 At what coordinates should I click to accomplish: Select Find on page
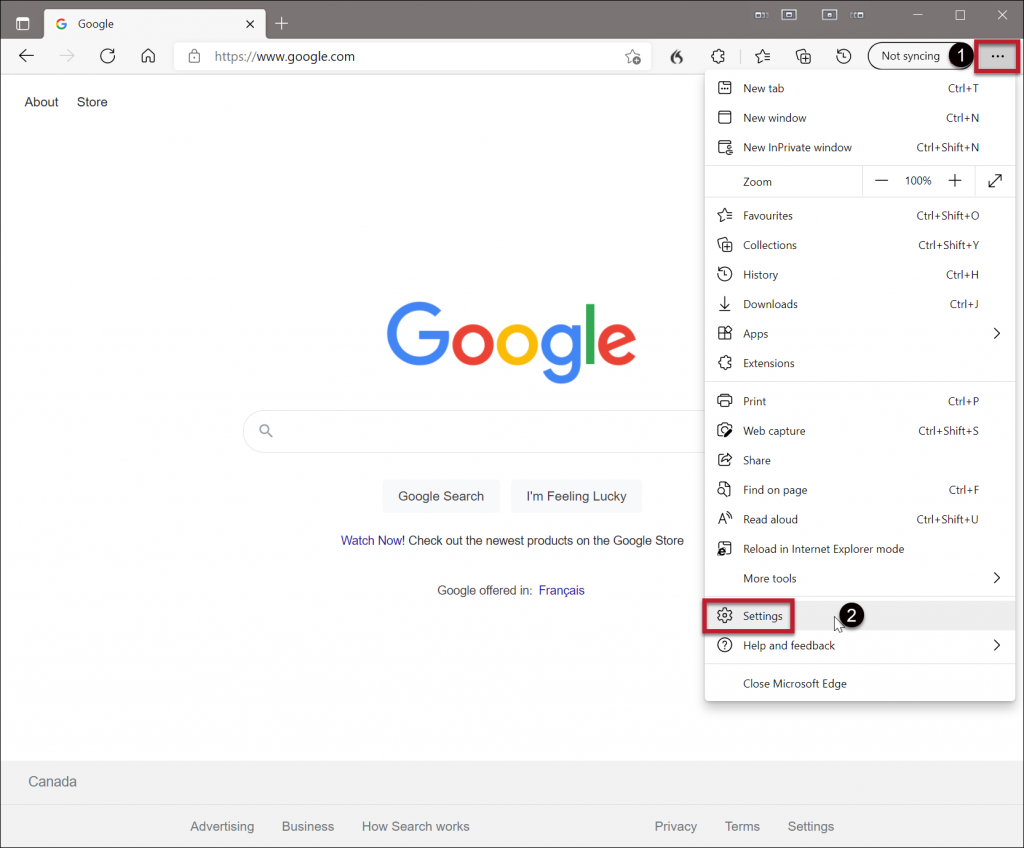coord(859,489)
